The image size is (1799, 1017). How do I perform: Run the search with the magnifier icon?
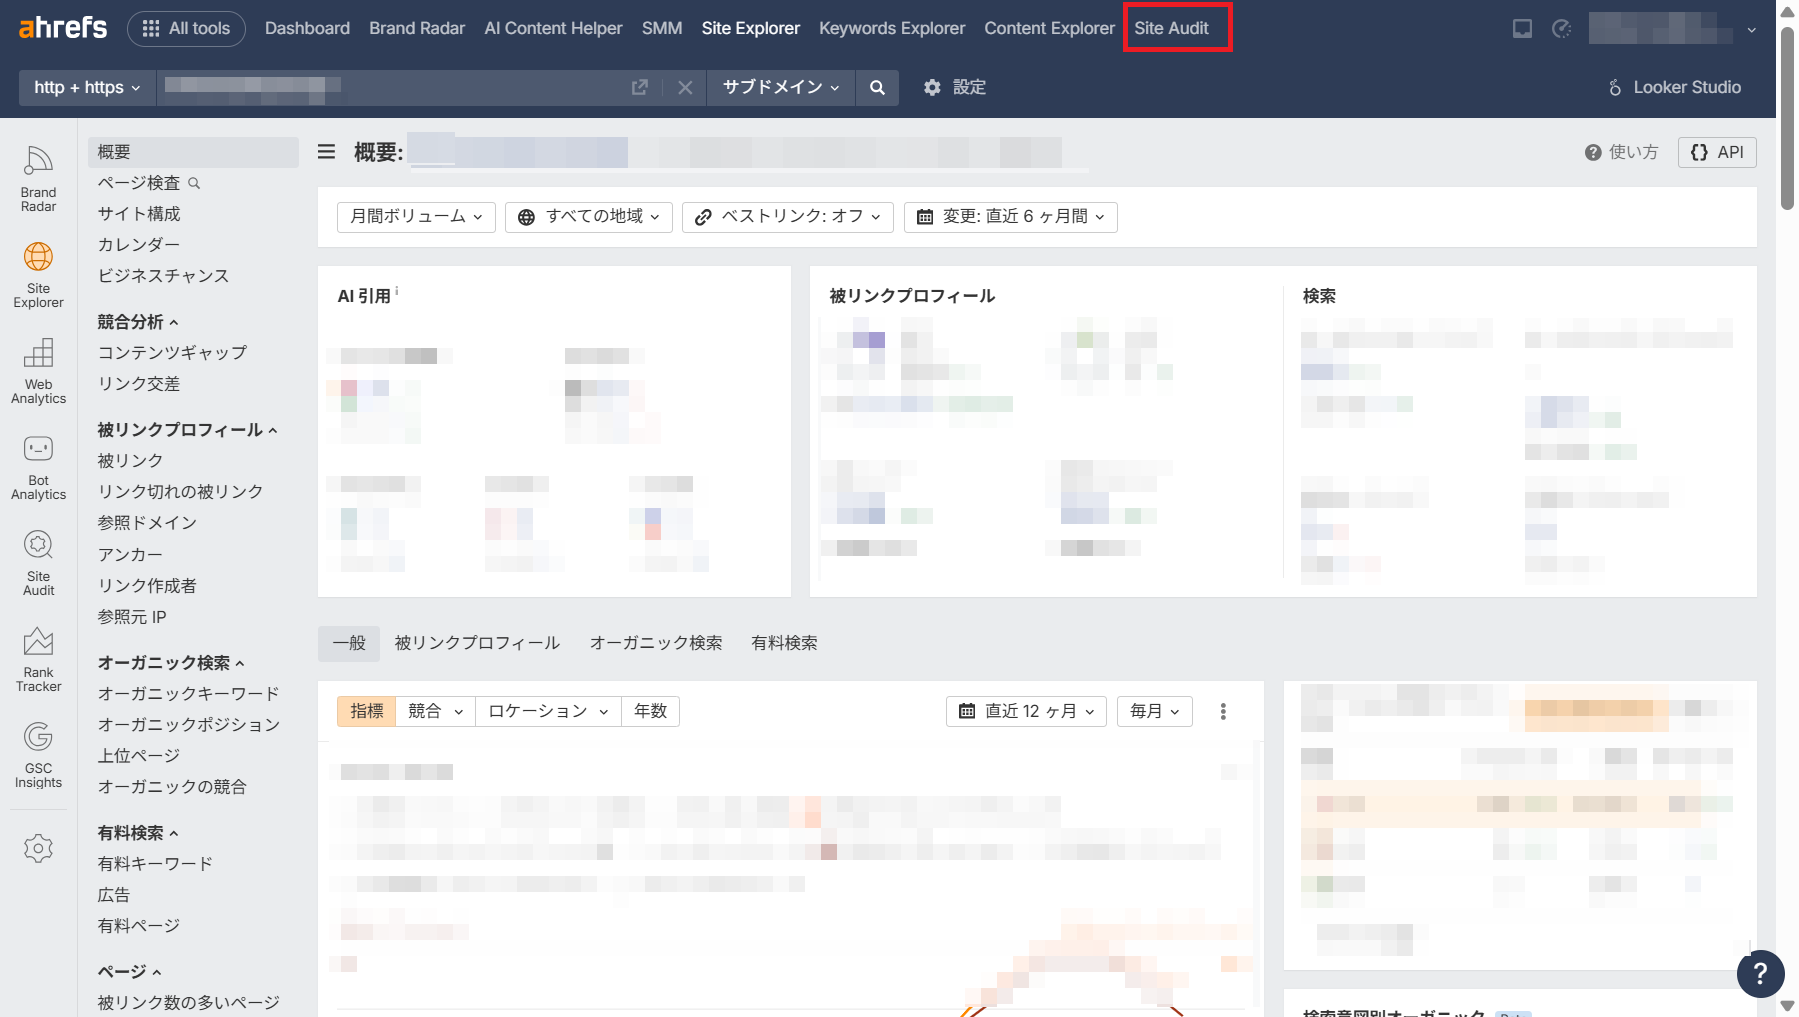click(877, 88)
